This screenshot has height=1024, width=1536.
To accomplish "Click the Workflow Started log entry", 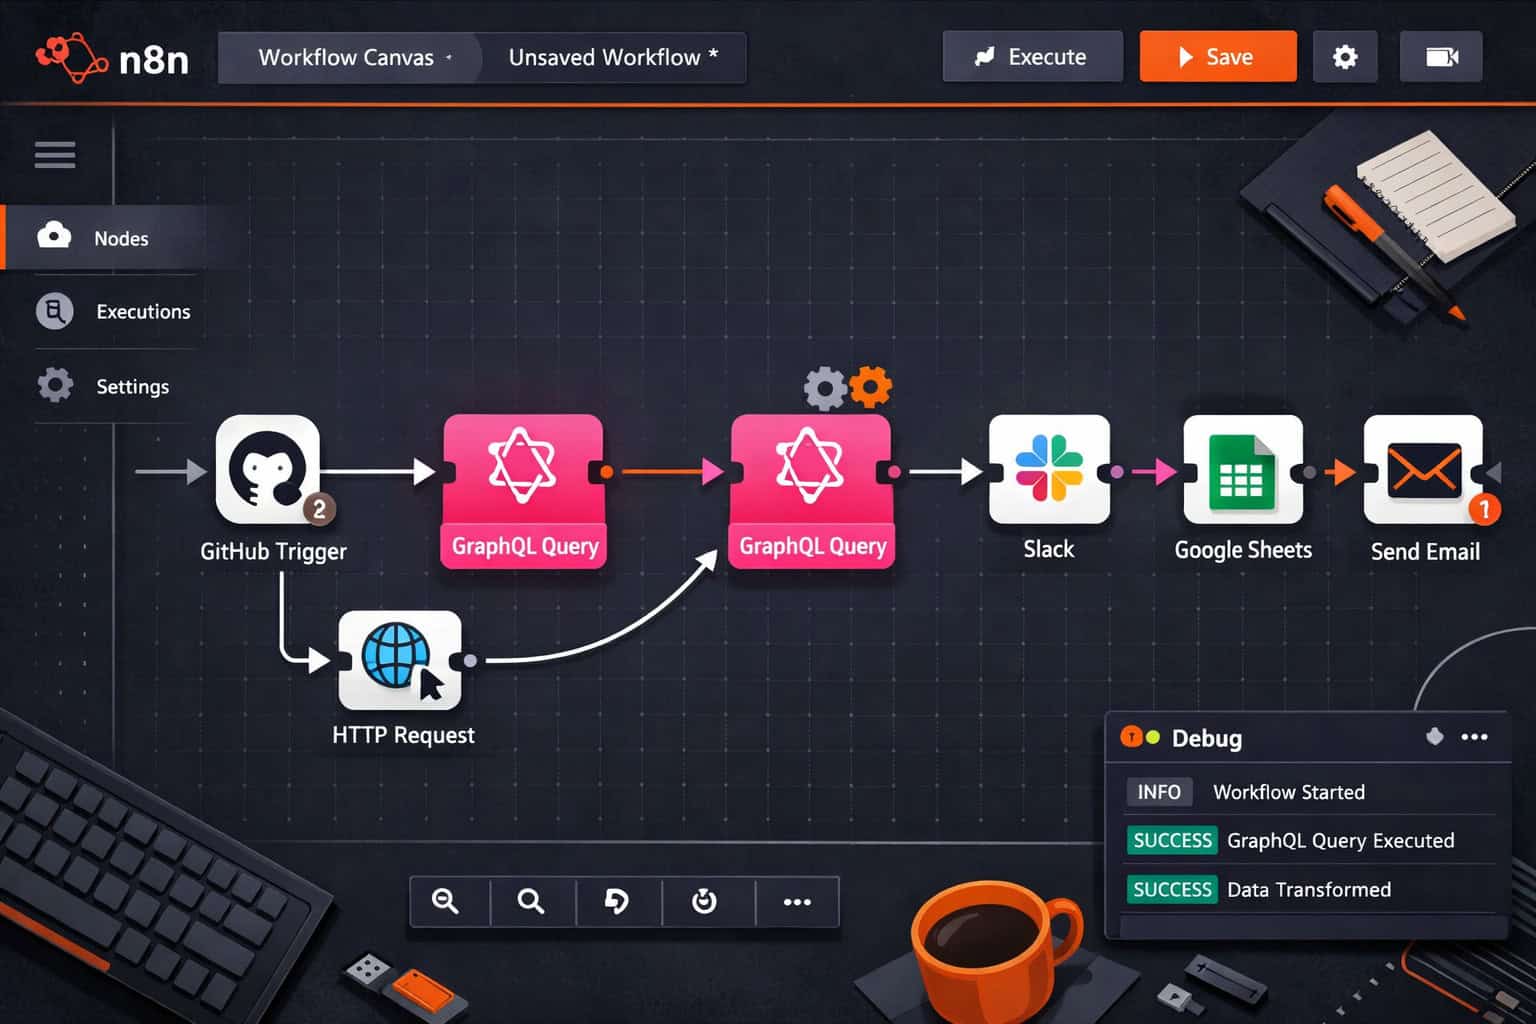I will point(1289,792).
